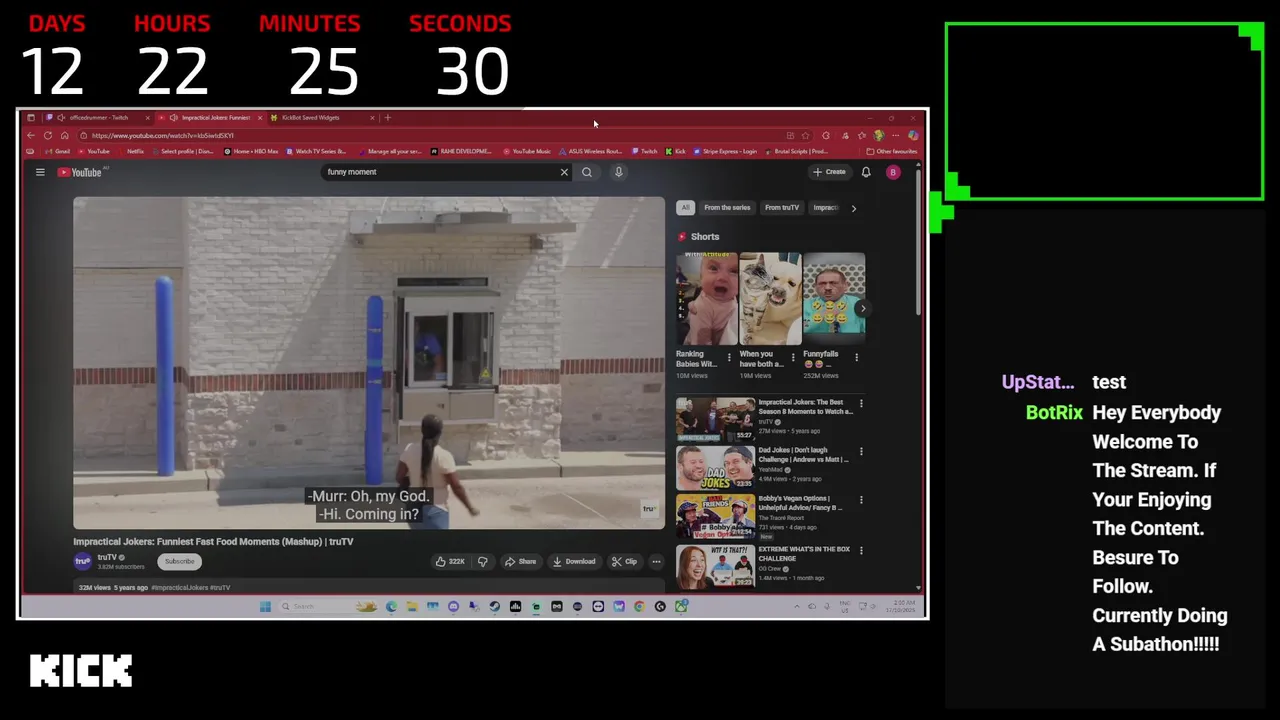The image size is (1280, 720).
Task: Download the Impractical Jokers video
Action: (x=574, y=561)
